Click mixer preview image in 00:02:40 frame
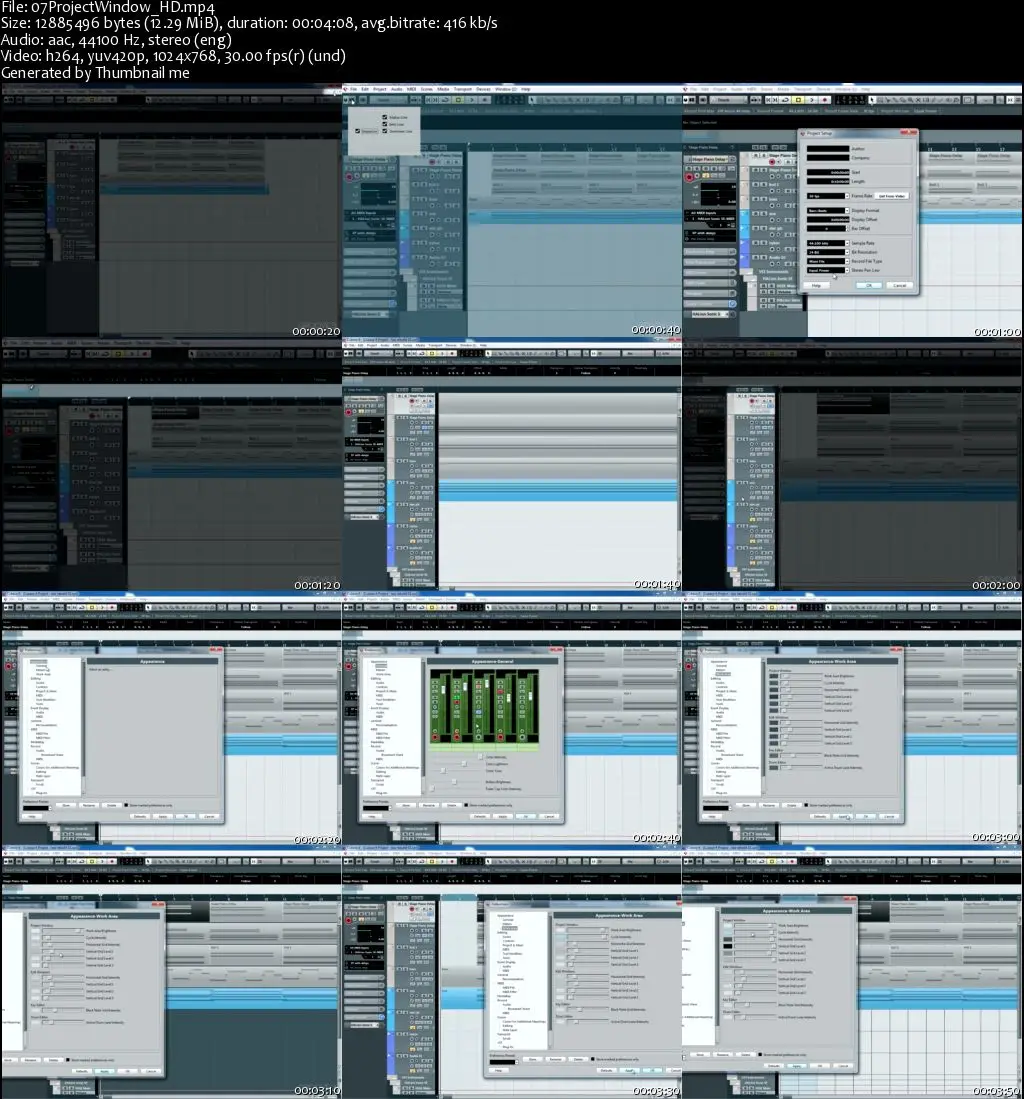Image resolution: width=1024 pixels, height=1099 pixels. pos(484,711)
